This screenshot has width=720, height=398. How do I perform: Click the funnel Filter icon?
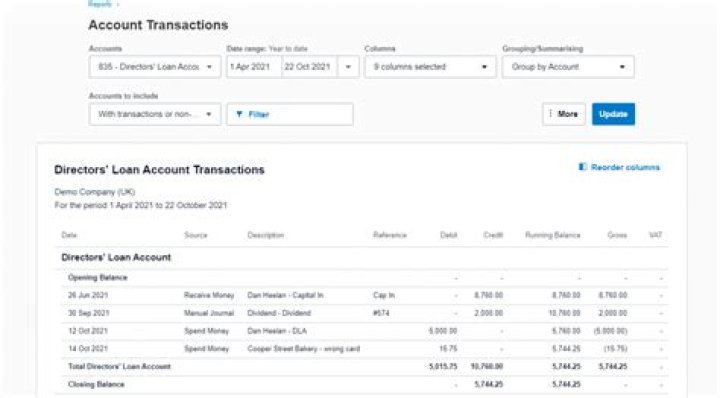239,114
